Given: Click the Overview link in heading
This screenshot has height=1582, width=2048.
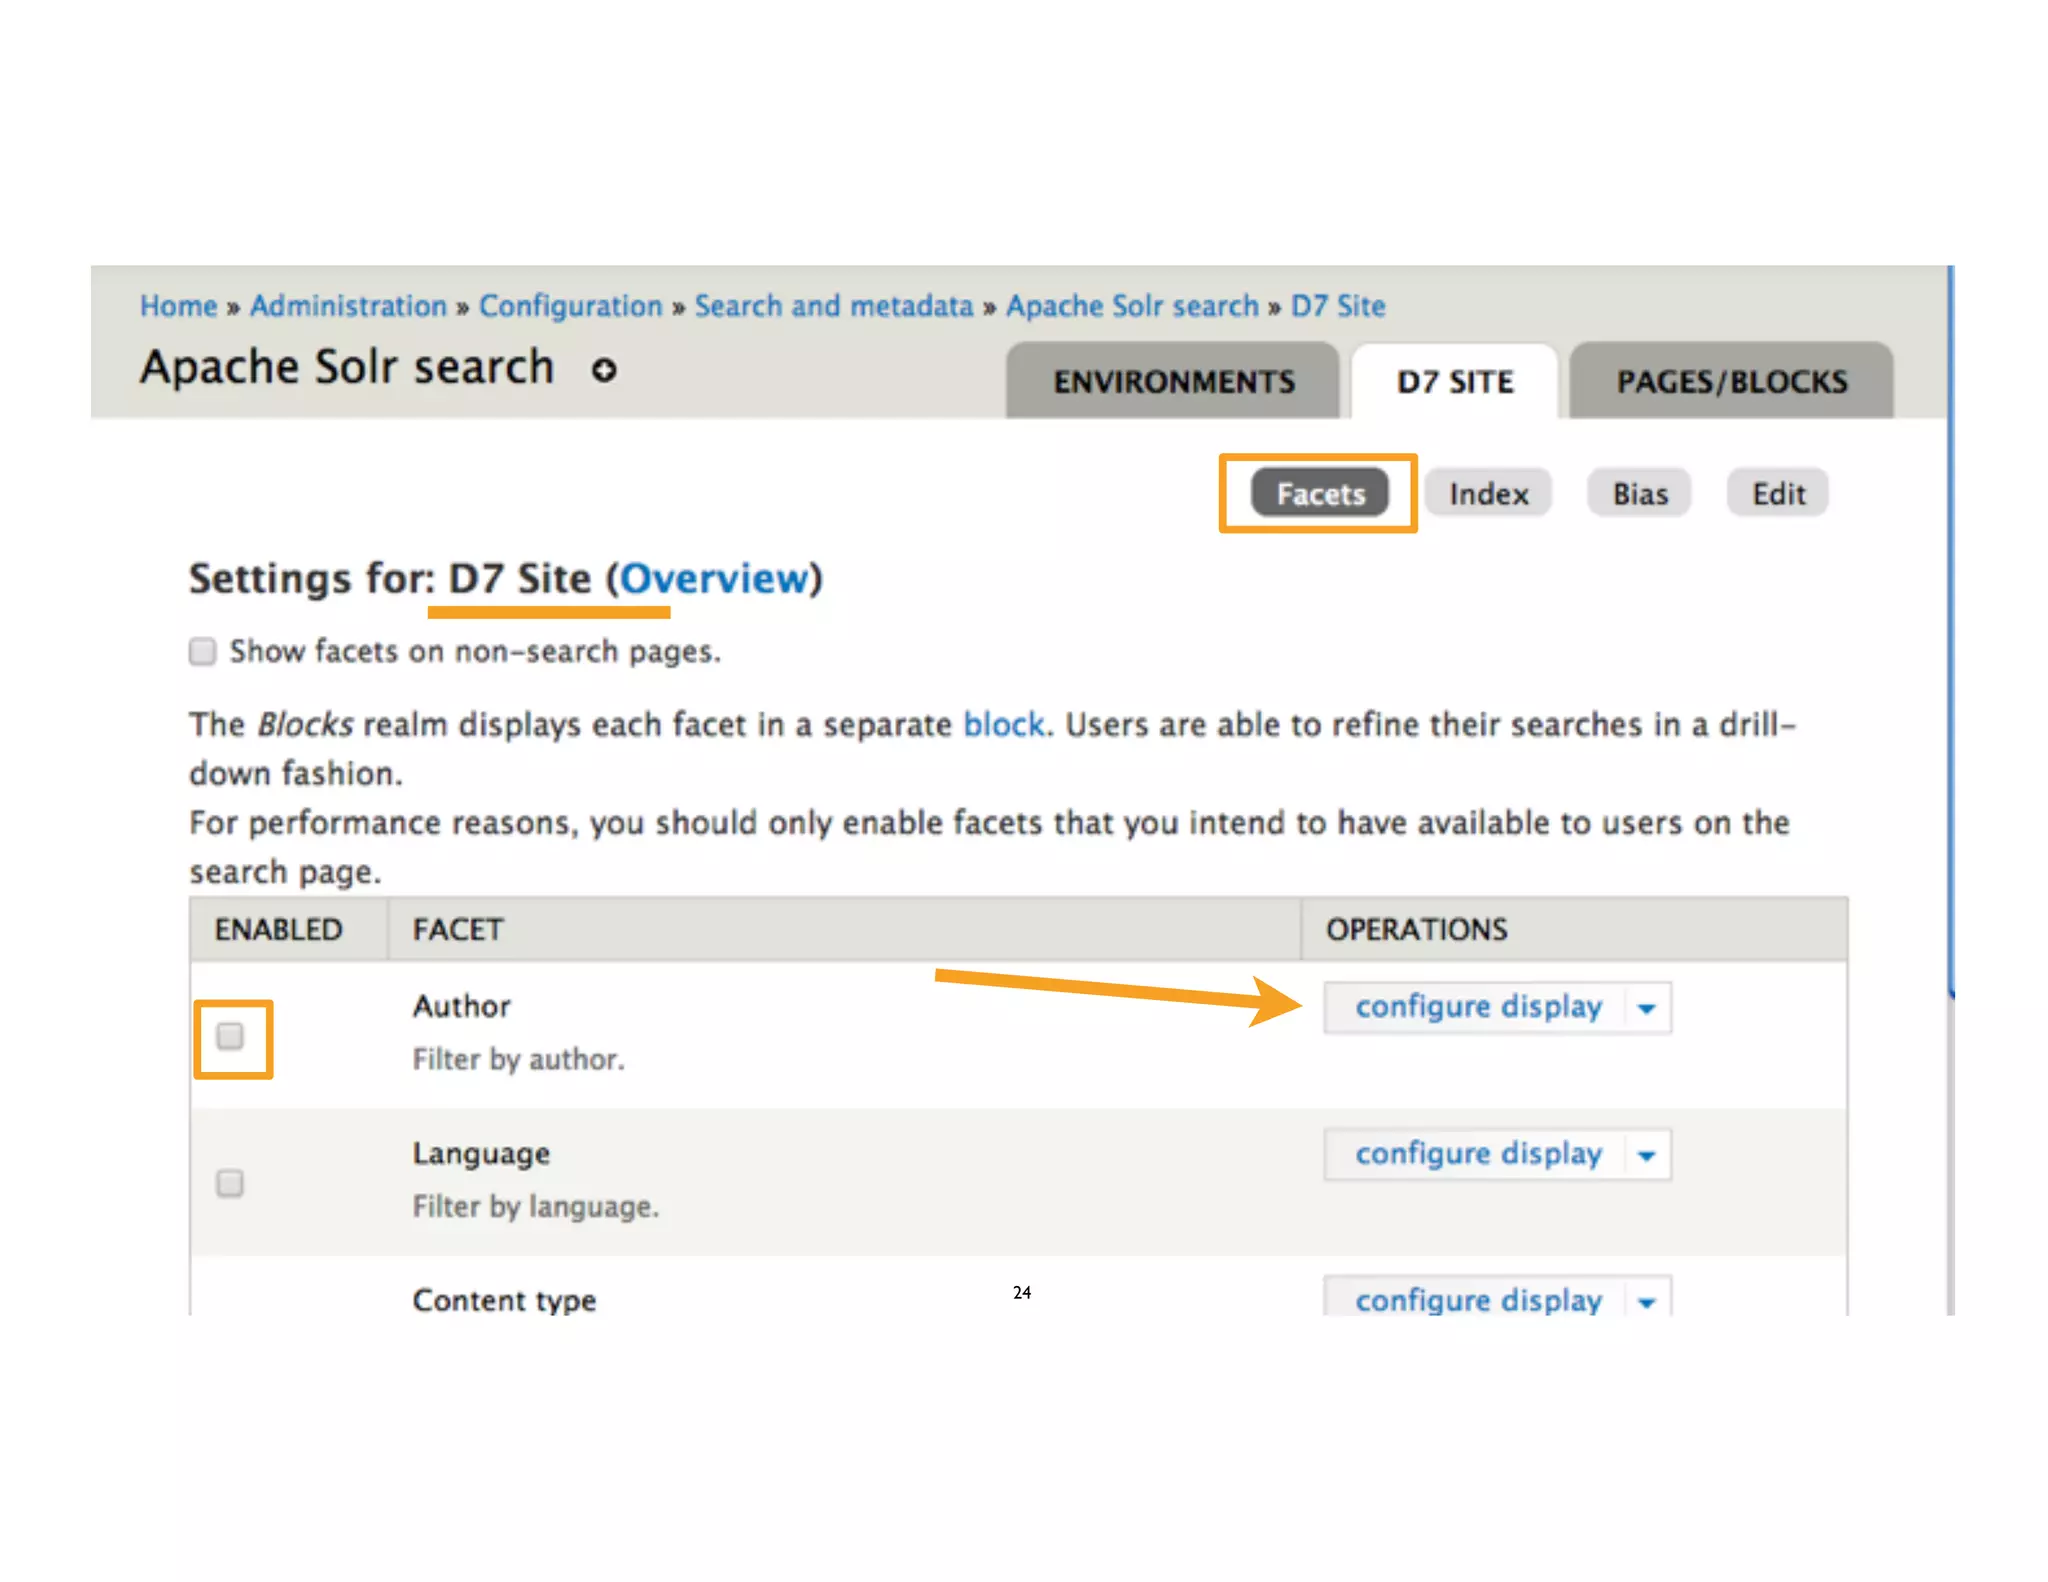Looking at the screenshot, I should [x=714, y=579].
